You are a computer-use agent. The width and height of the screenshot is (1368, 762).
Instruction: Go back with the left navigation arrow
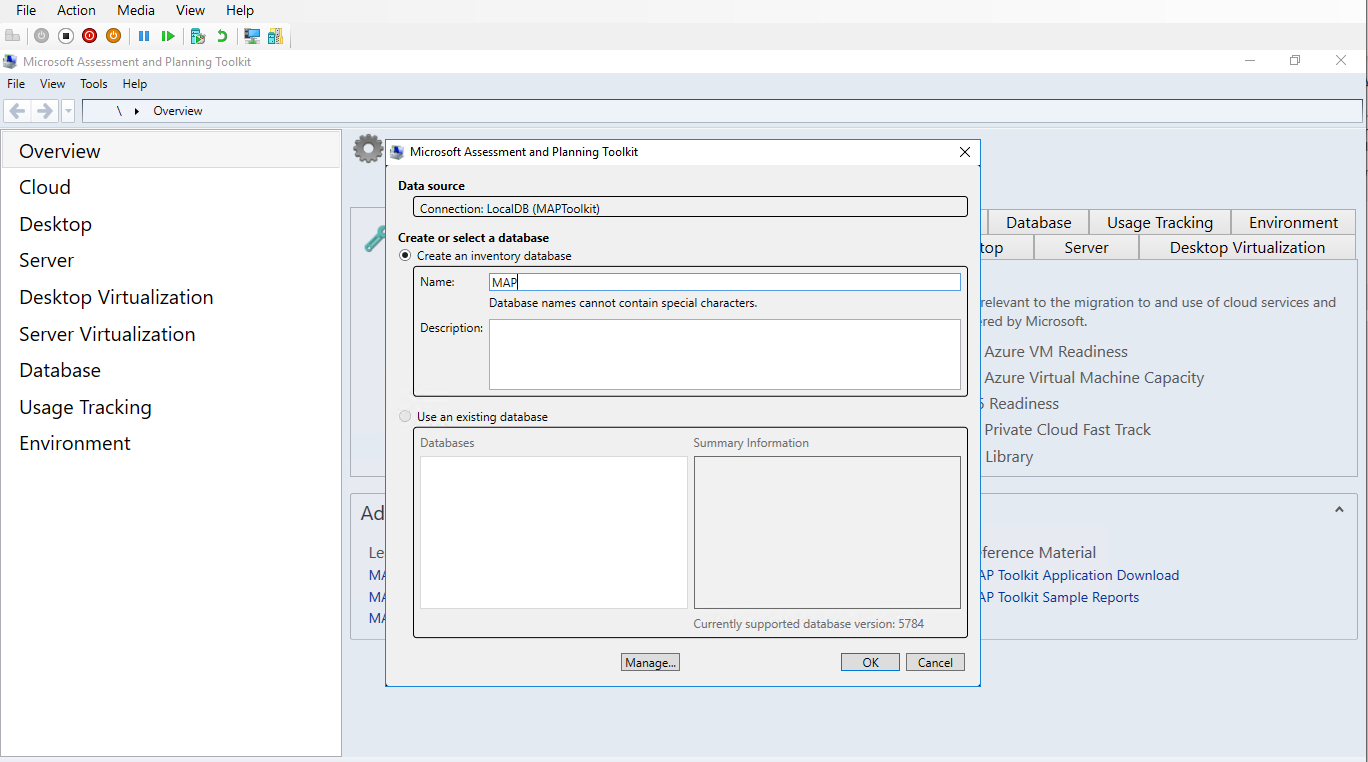(x=17, y=111)
